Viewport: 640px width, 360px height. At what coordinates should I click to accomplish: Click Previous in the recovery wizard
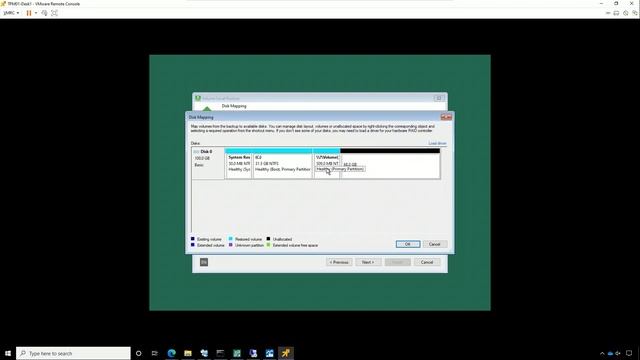pos(339,262)
